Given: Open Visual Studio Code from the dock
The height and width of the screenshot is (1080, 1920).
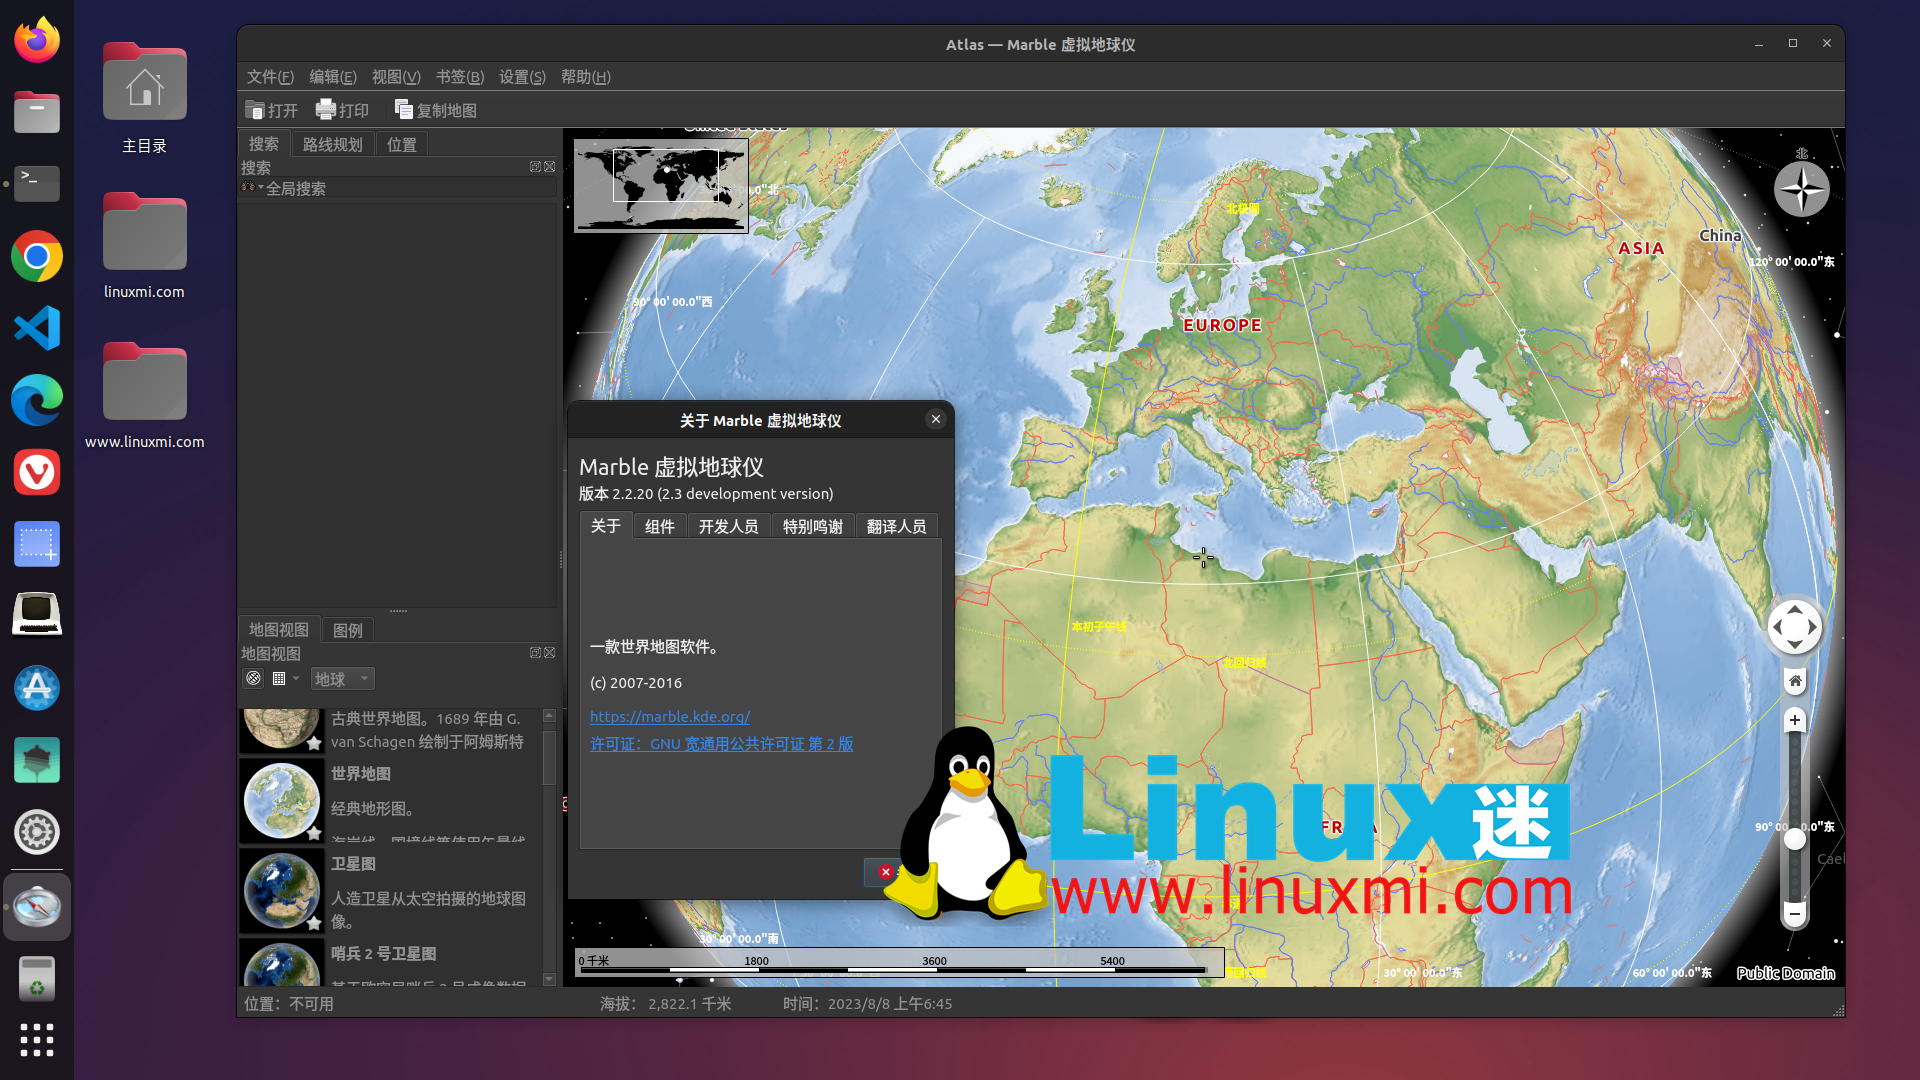Looking at the screenshot, I should click(x=37, y=328).
